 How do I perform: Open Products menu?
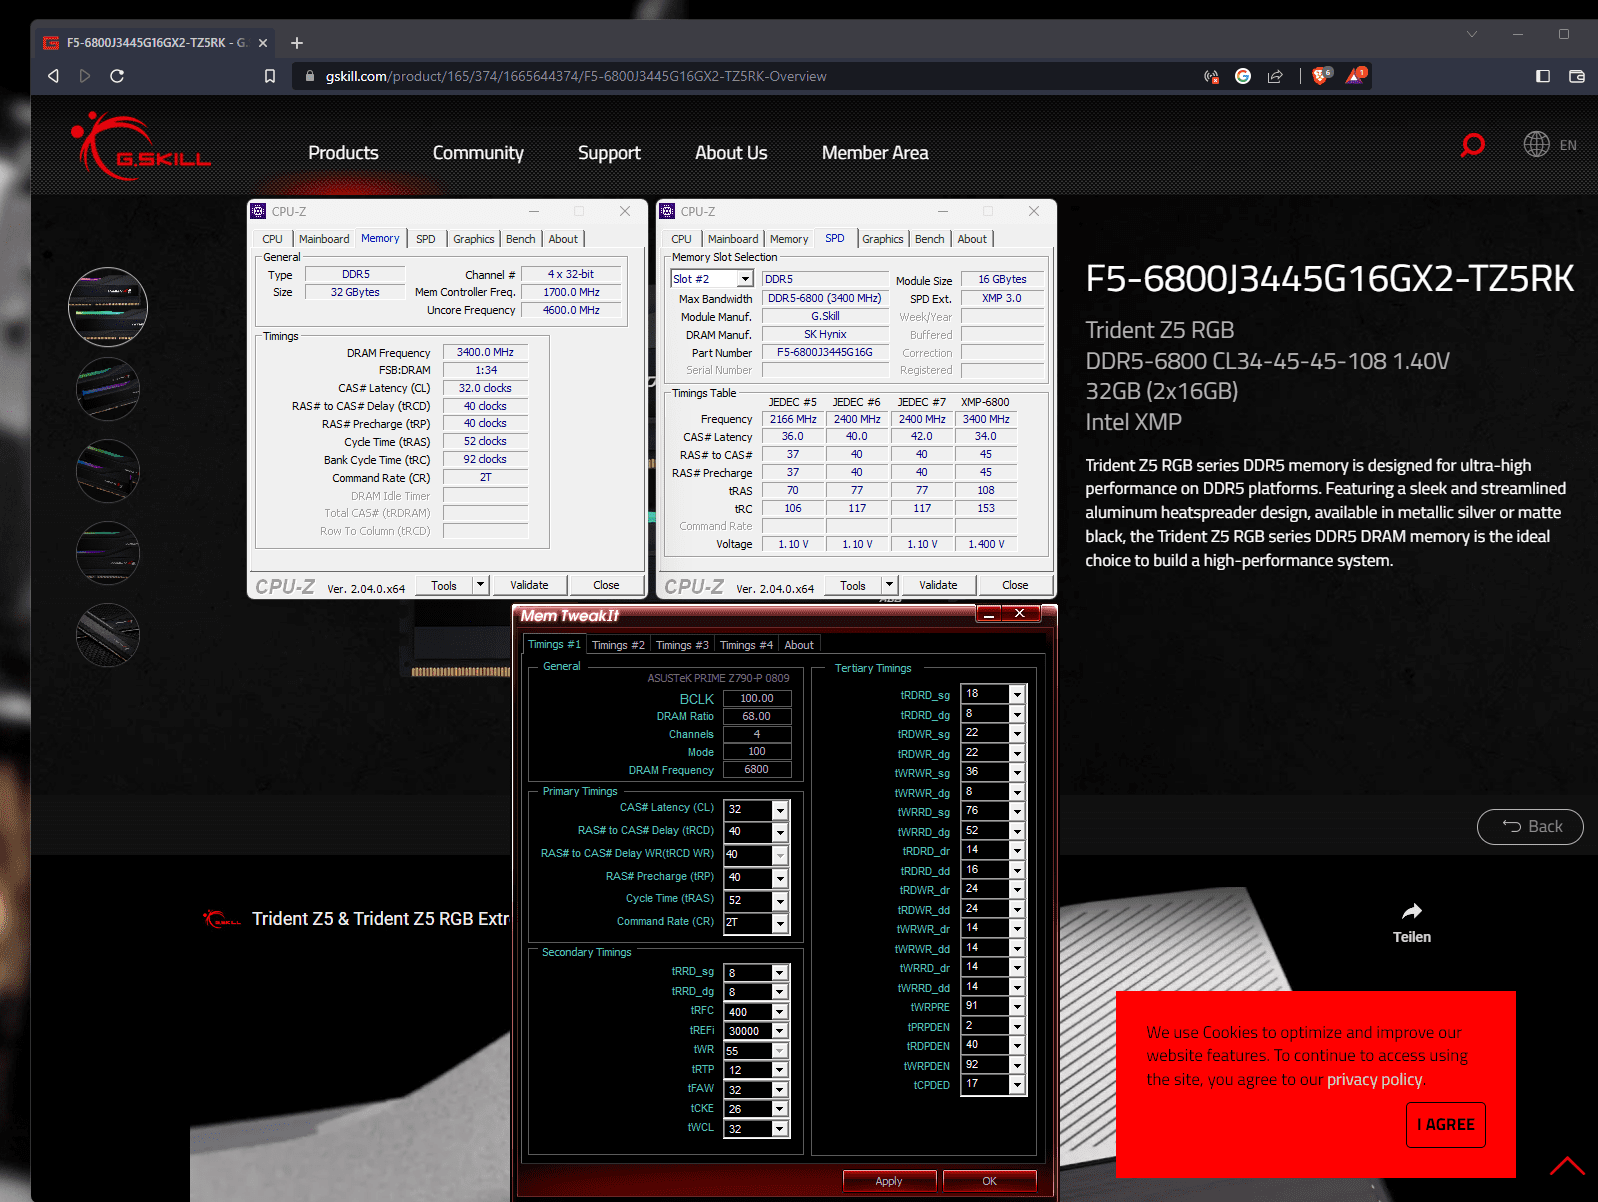pos(343,153)
